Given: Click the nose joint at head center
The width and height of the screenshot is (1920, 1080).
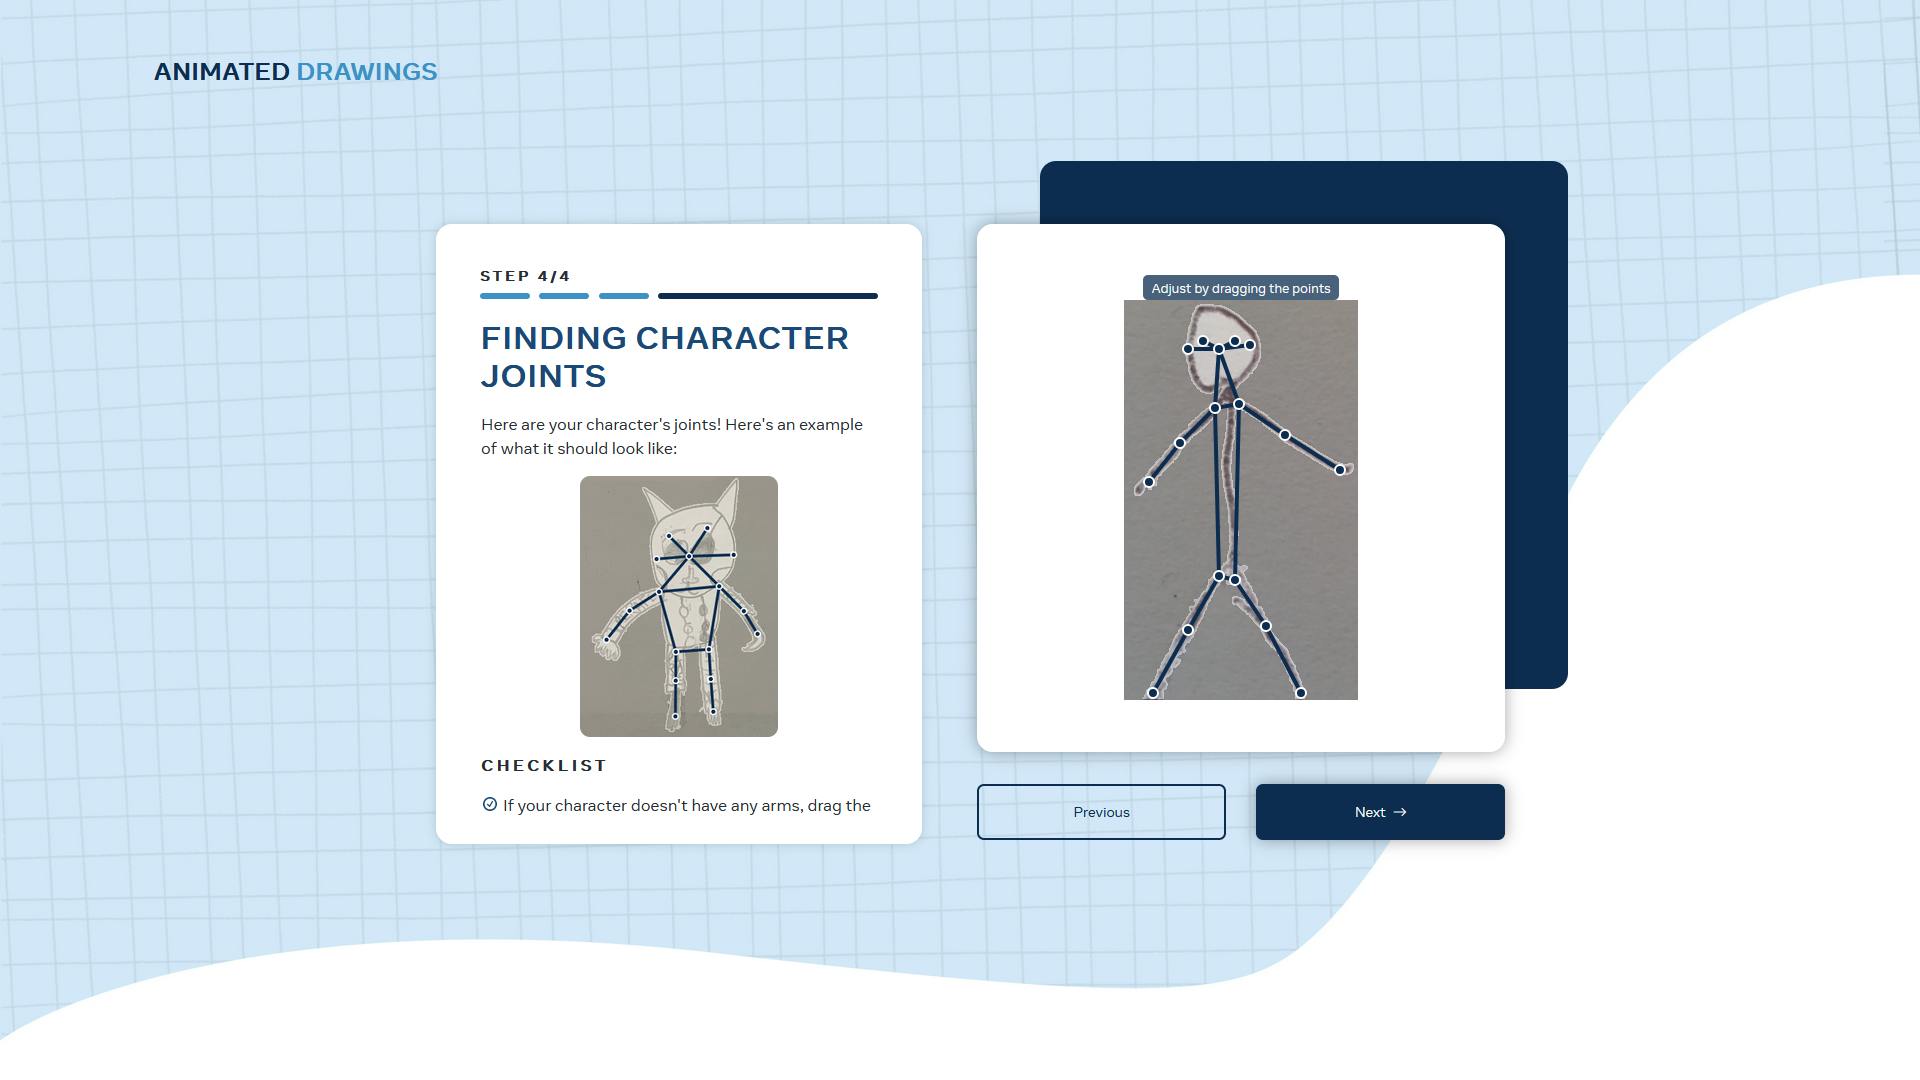Looking at the screenshot, I should 1219,349.
